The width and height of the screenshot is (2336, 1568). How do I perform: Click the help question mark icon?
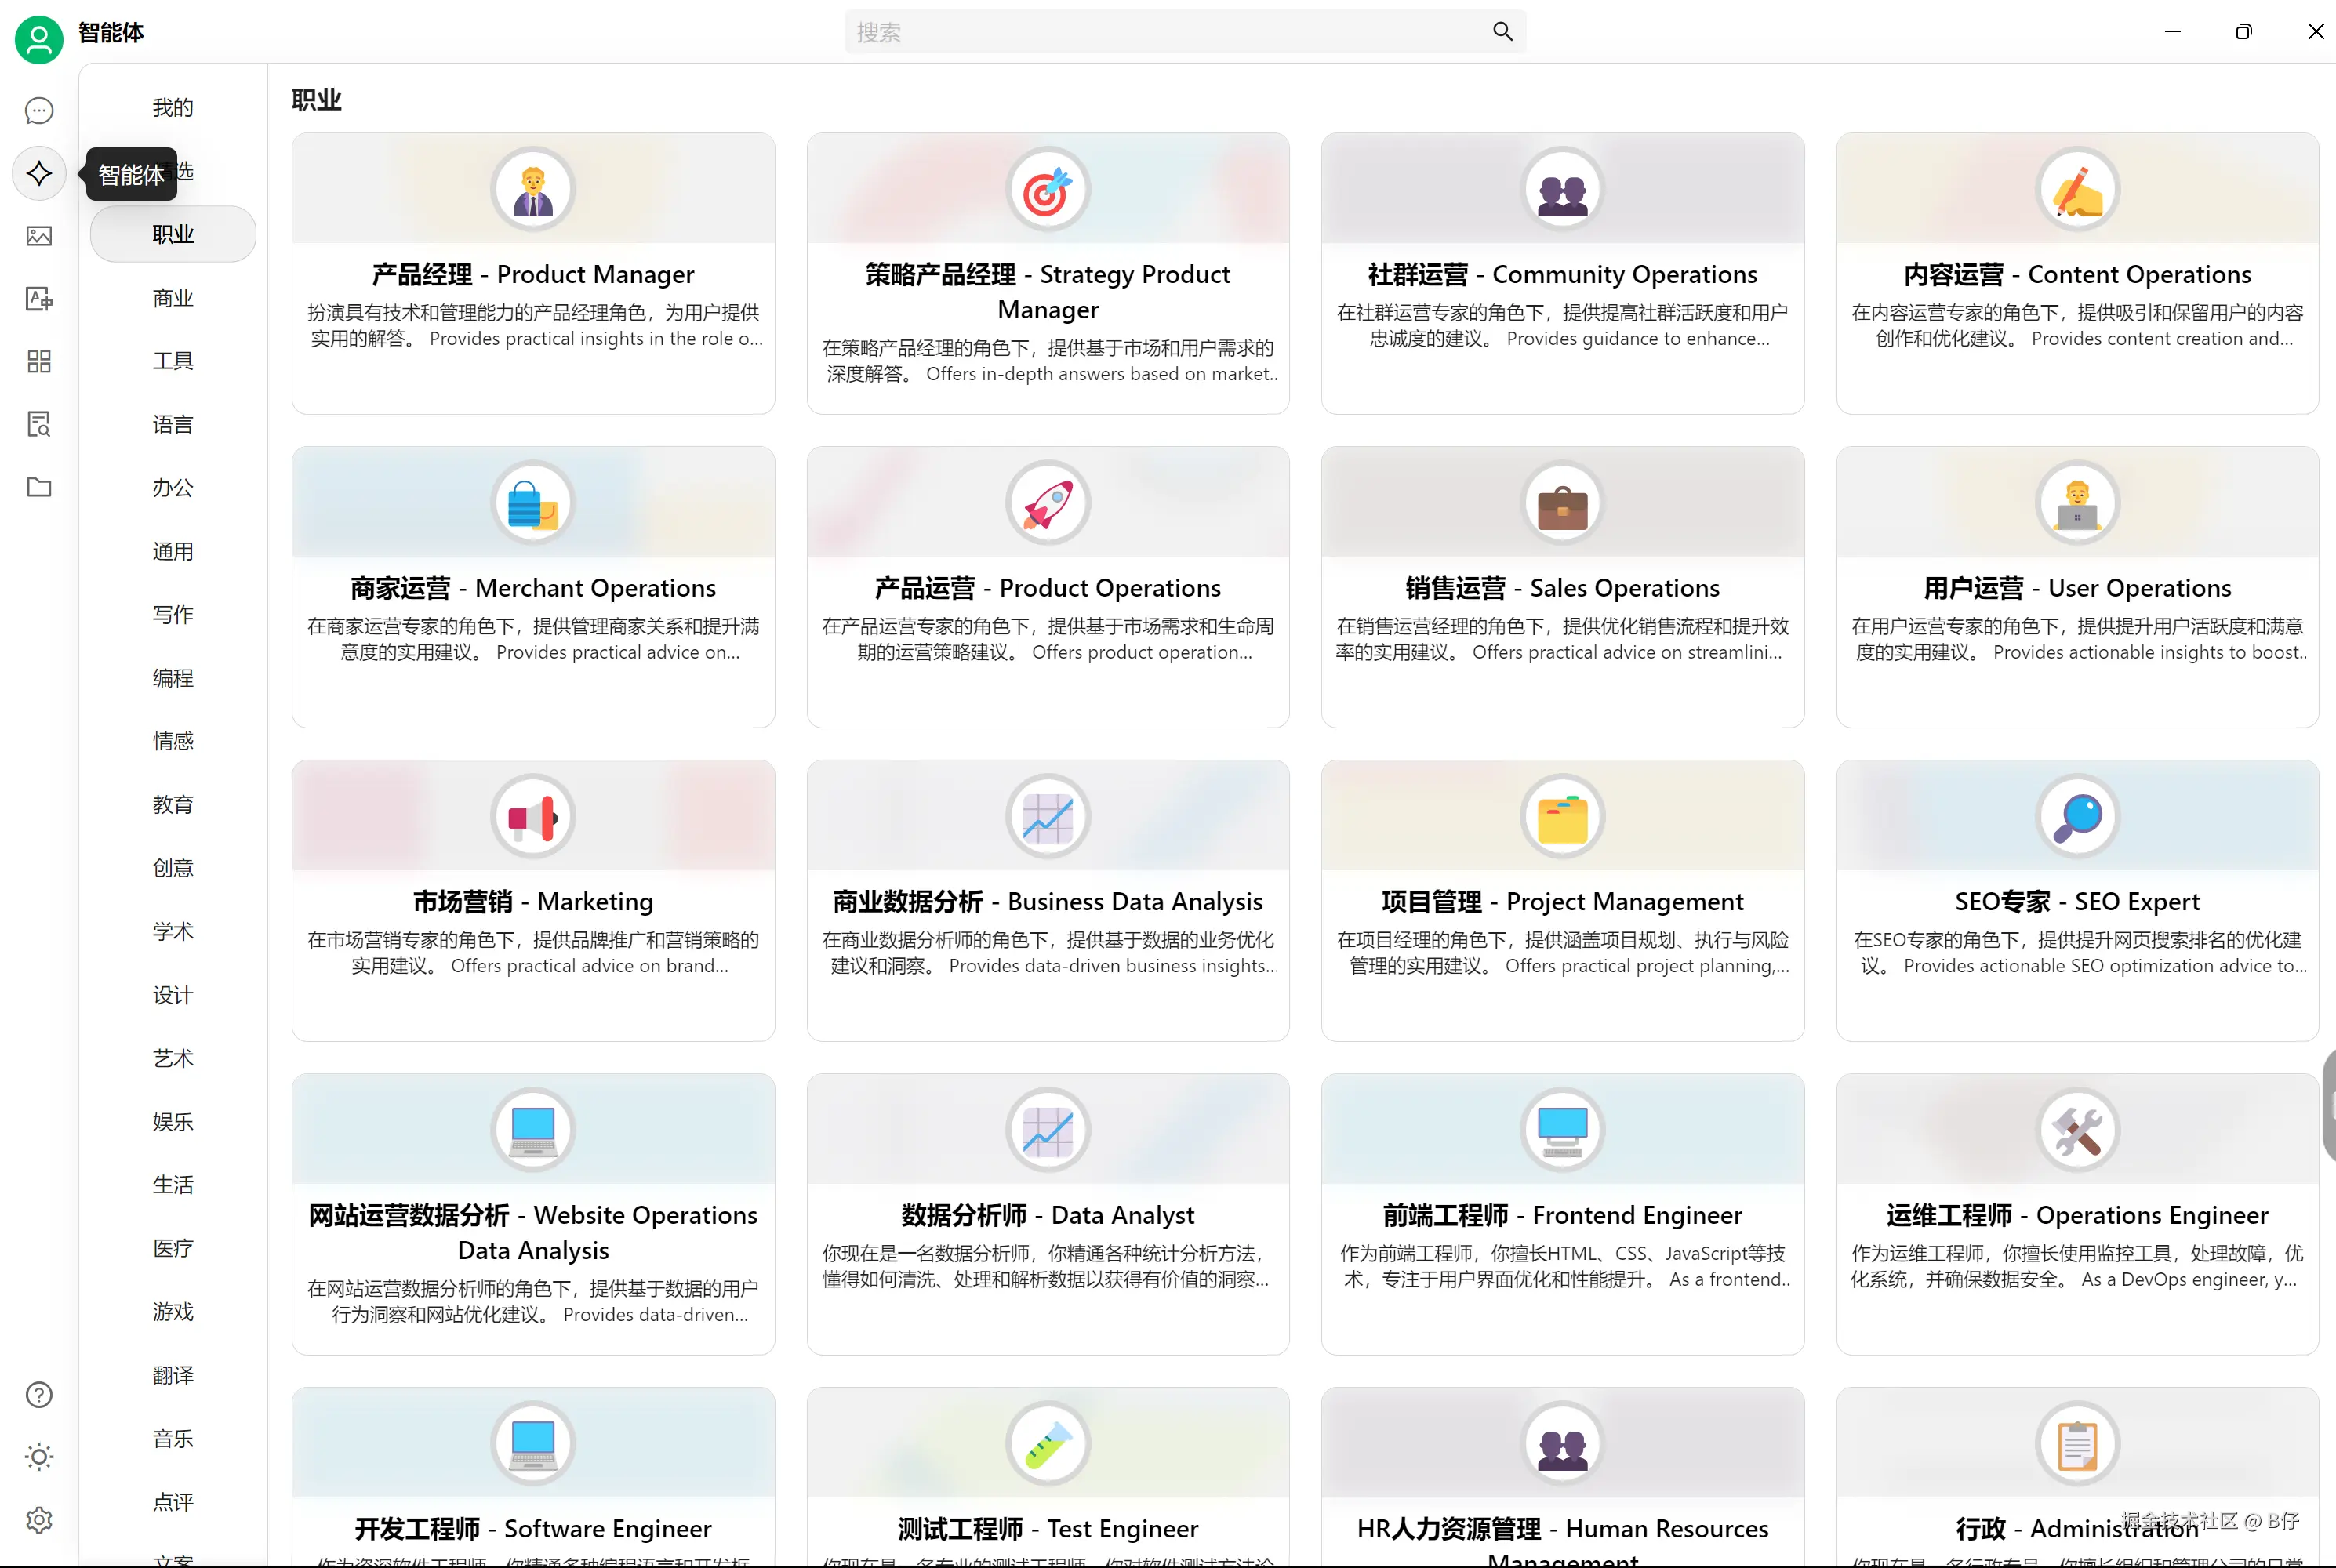point(39,1394)
